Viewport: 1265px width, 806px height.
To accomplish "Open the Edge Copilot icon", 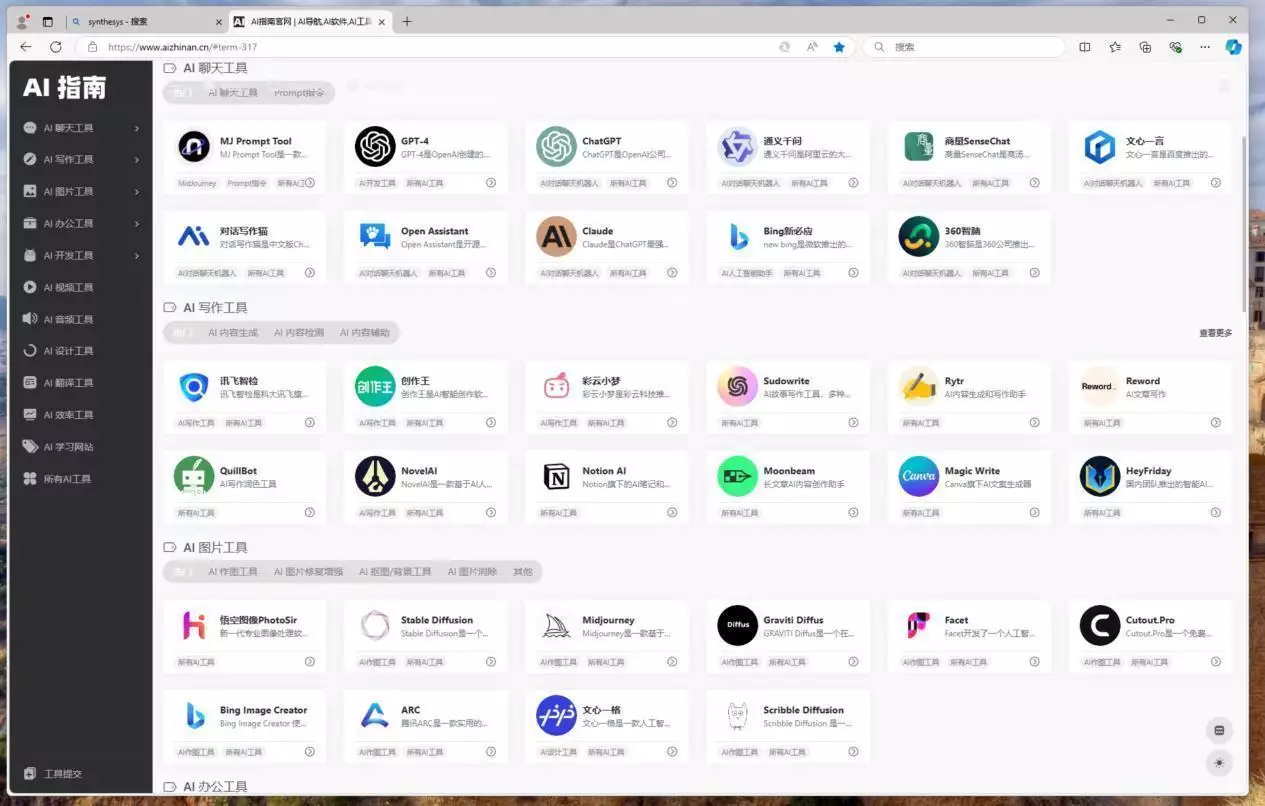I will (1234, 47).
